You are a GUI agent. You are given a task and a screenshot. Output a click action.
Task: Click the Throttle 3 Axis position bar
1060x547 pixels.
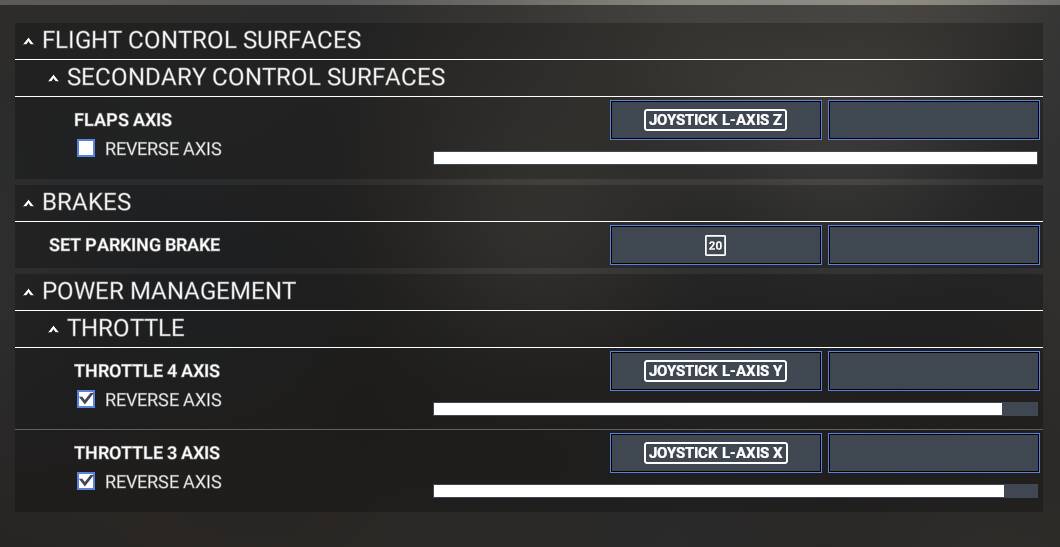pyautogui.click(x=735, y=491)
